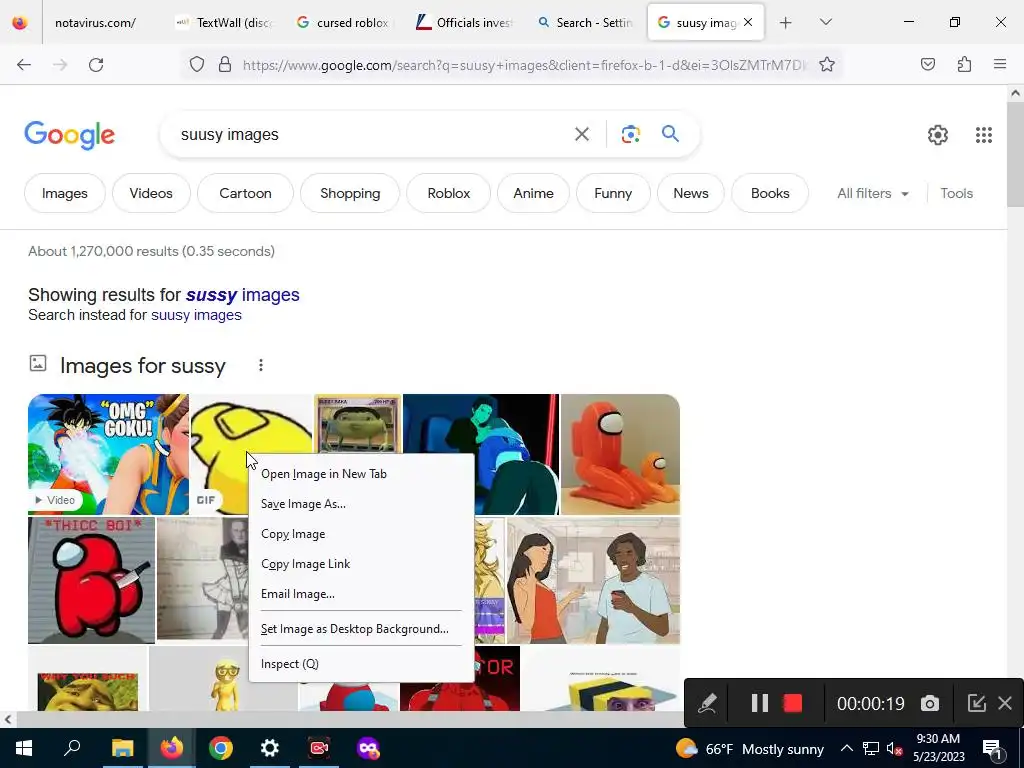Bookmark this page with the star icon
The image size is (1024, 768).
pos(827,65)
